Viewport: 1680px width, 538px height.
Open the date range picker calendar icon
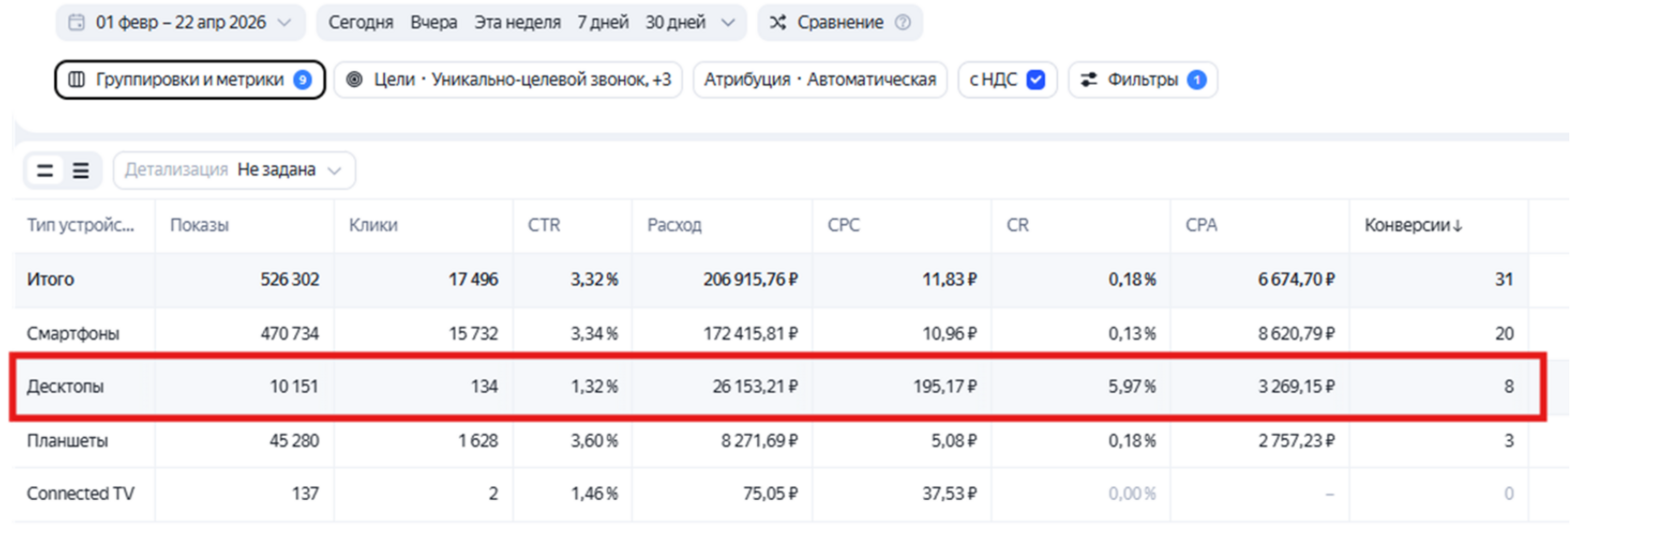(76, 22)
